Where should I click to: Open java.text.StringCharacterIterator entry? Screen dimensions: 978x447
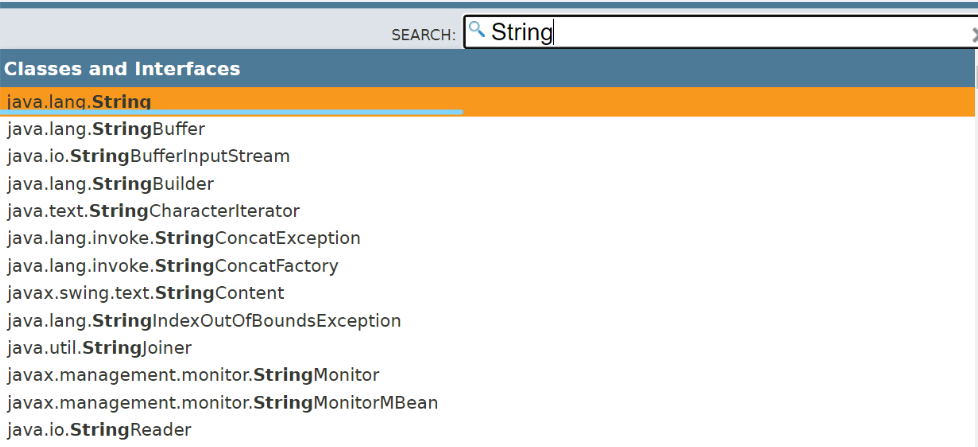pyautogui.click(x=153, y=211)
